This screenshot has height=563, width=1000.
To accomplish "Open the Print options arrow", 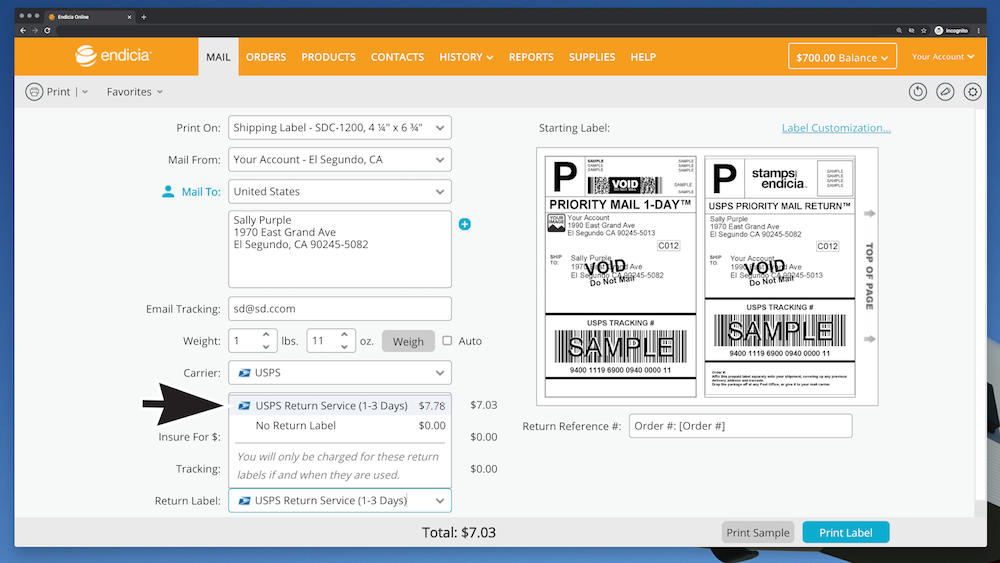I will 85,92.
